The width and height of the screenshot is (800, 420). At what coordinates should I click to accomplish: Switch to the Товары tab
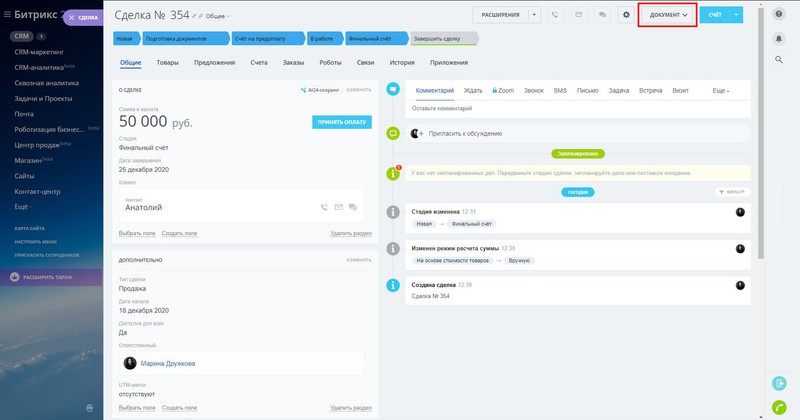click(167, 63)
